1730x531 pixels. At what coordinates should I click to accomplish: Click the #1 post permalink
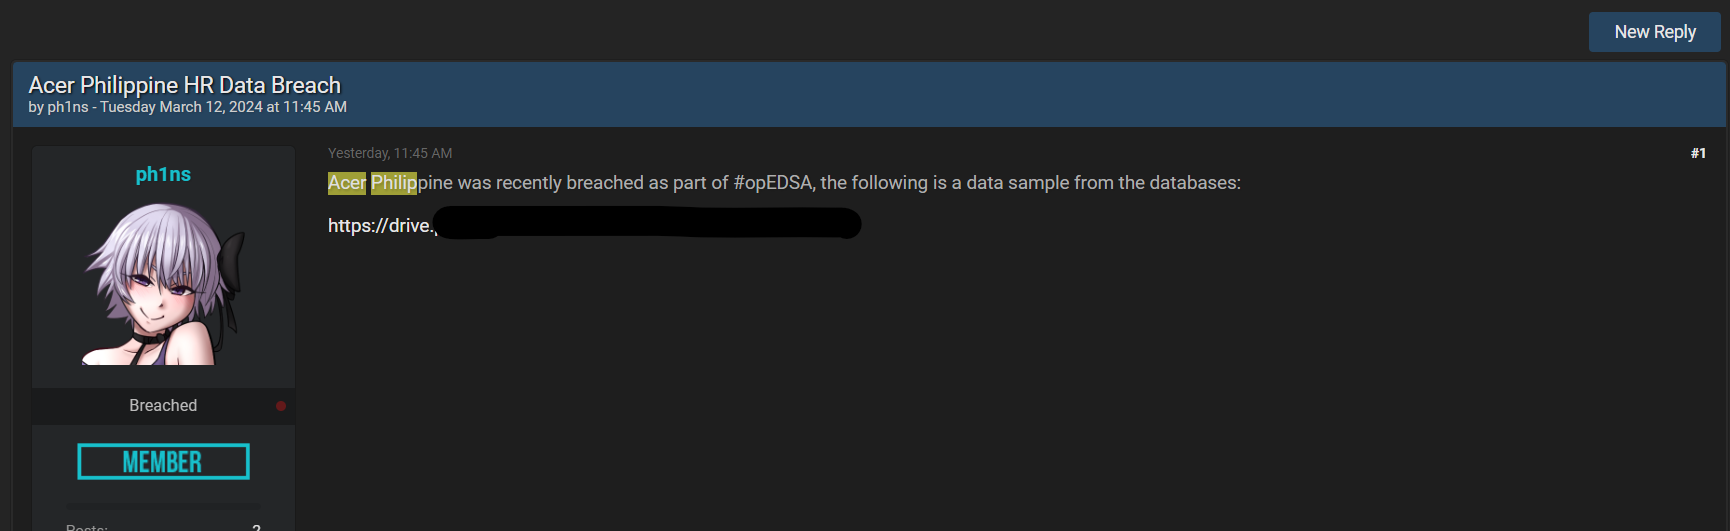tap(1697, 153)
